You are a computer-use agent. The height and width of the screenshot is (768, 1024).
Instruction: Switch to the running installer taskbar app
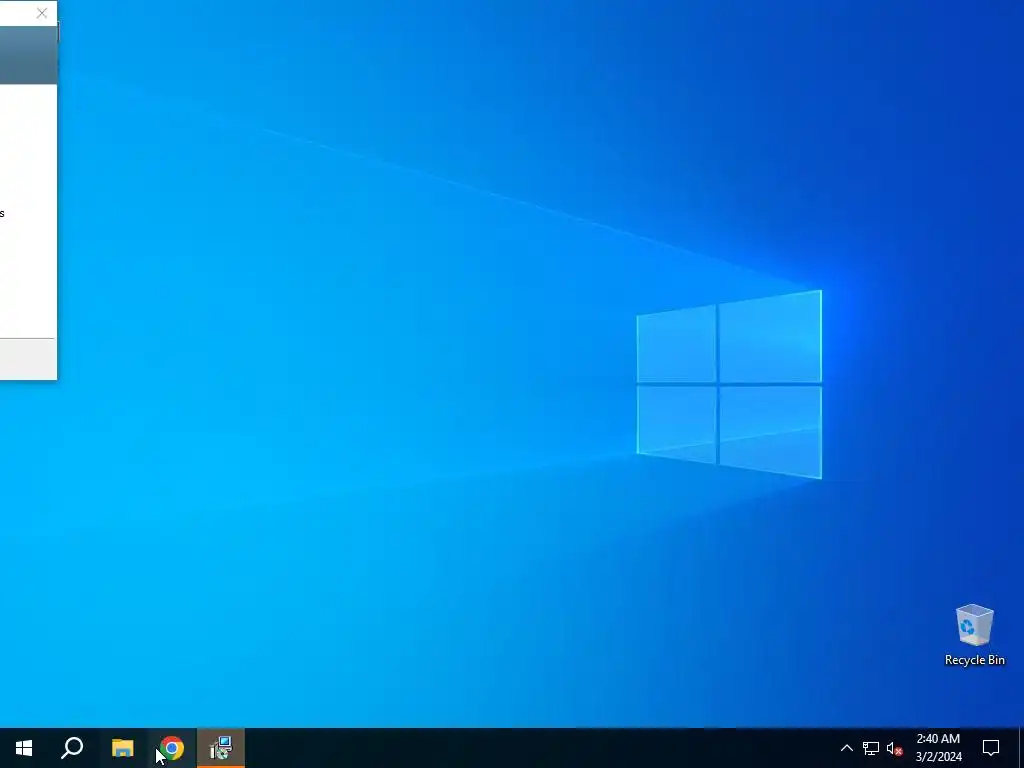pyautogui.click(x=221, y=748)
